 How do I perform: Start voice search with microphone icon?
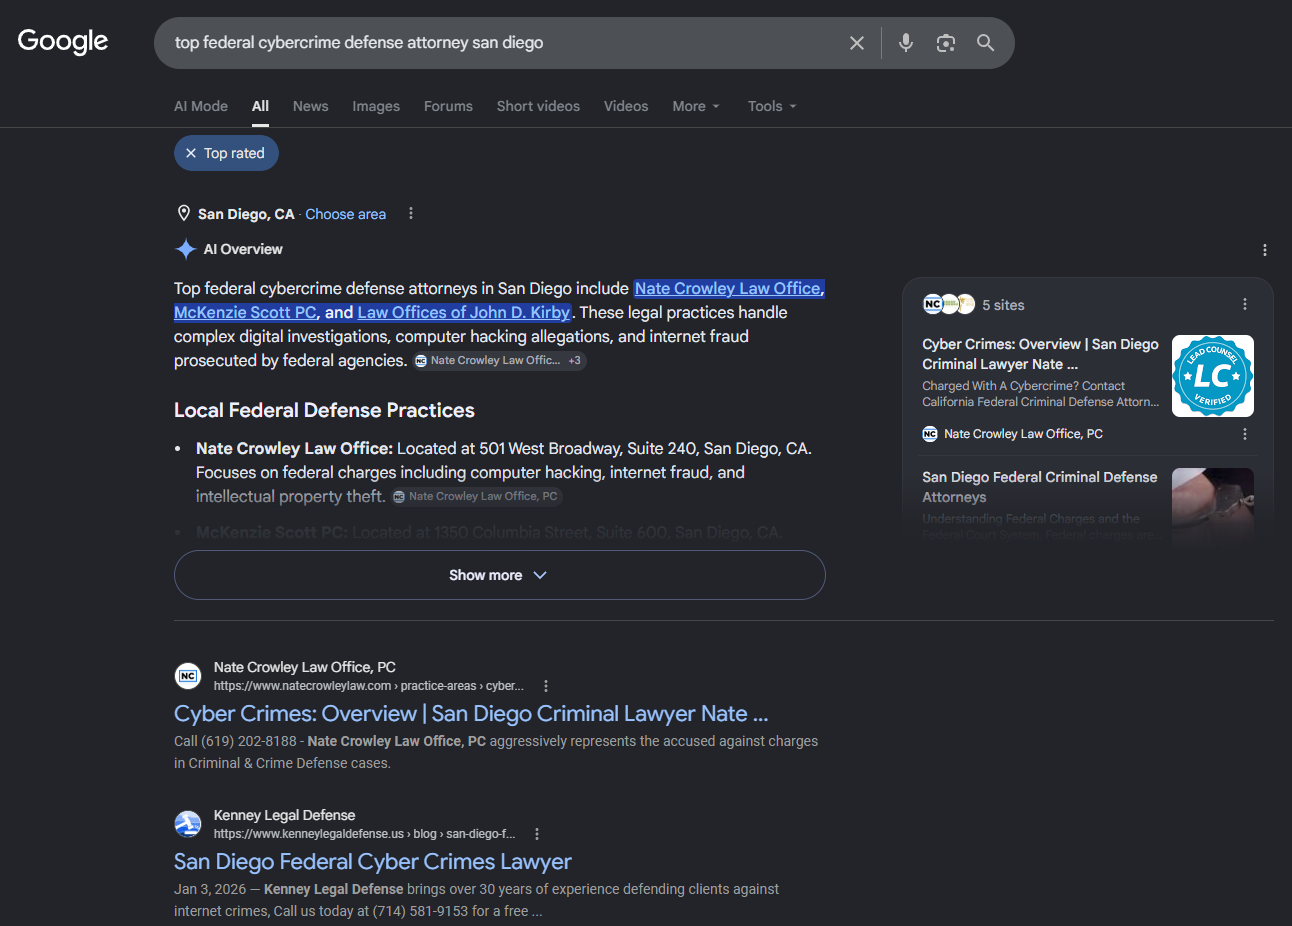(x=906, y=43)
